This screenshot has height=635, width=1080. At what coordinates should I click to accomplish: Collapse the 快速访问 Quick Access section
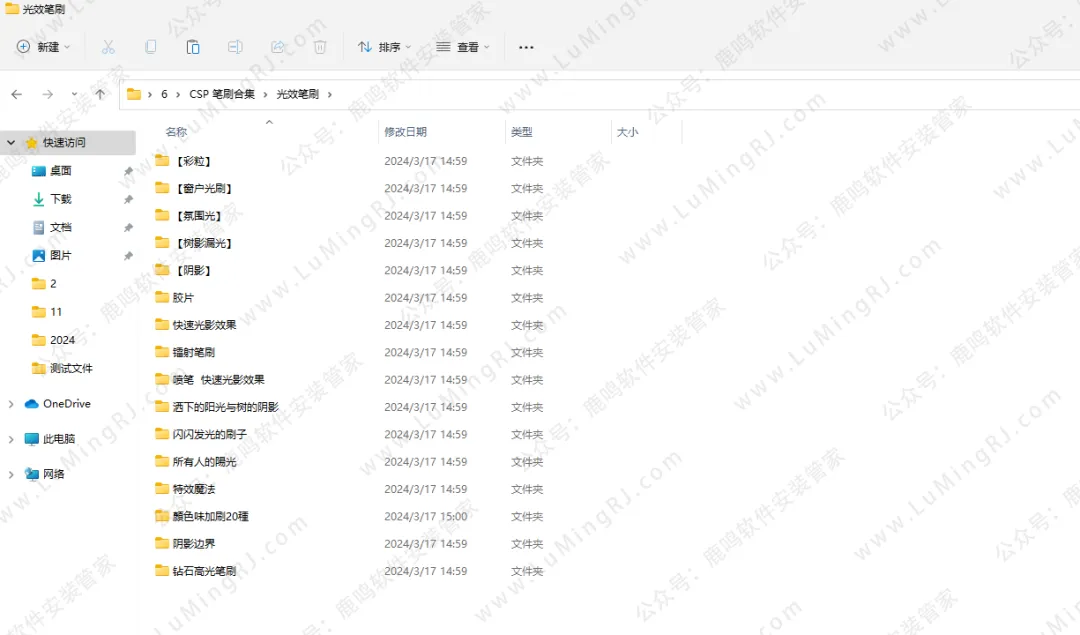tap(11, 143)
